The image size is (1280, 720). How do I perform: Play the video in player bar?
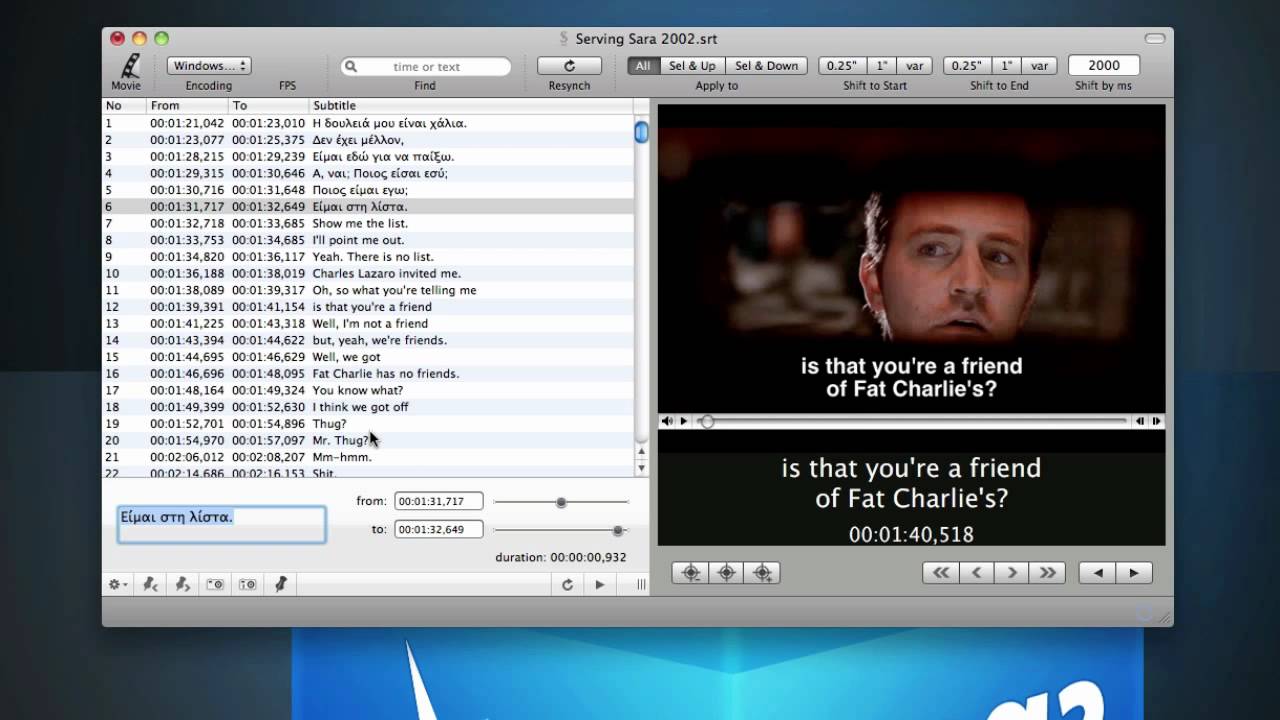684,421
